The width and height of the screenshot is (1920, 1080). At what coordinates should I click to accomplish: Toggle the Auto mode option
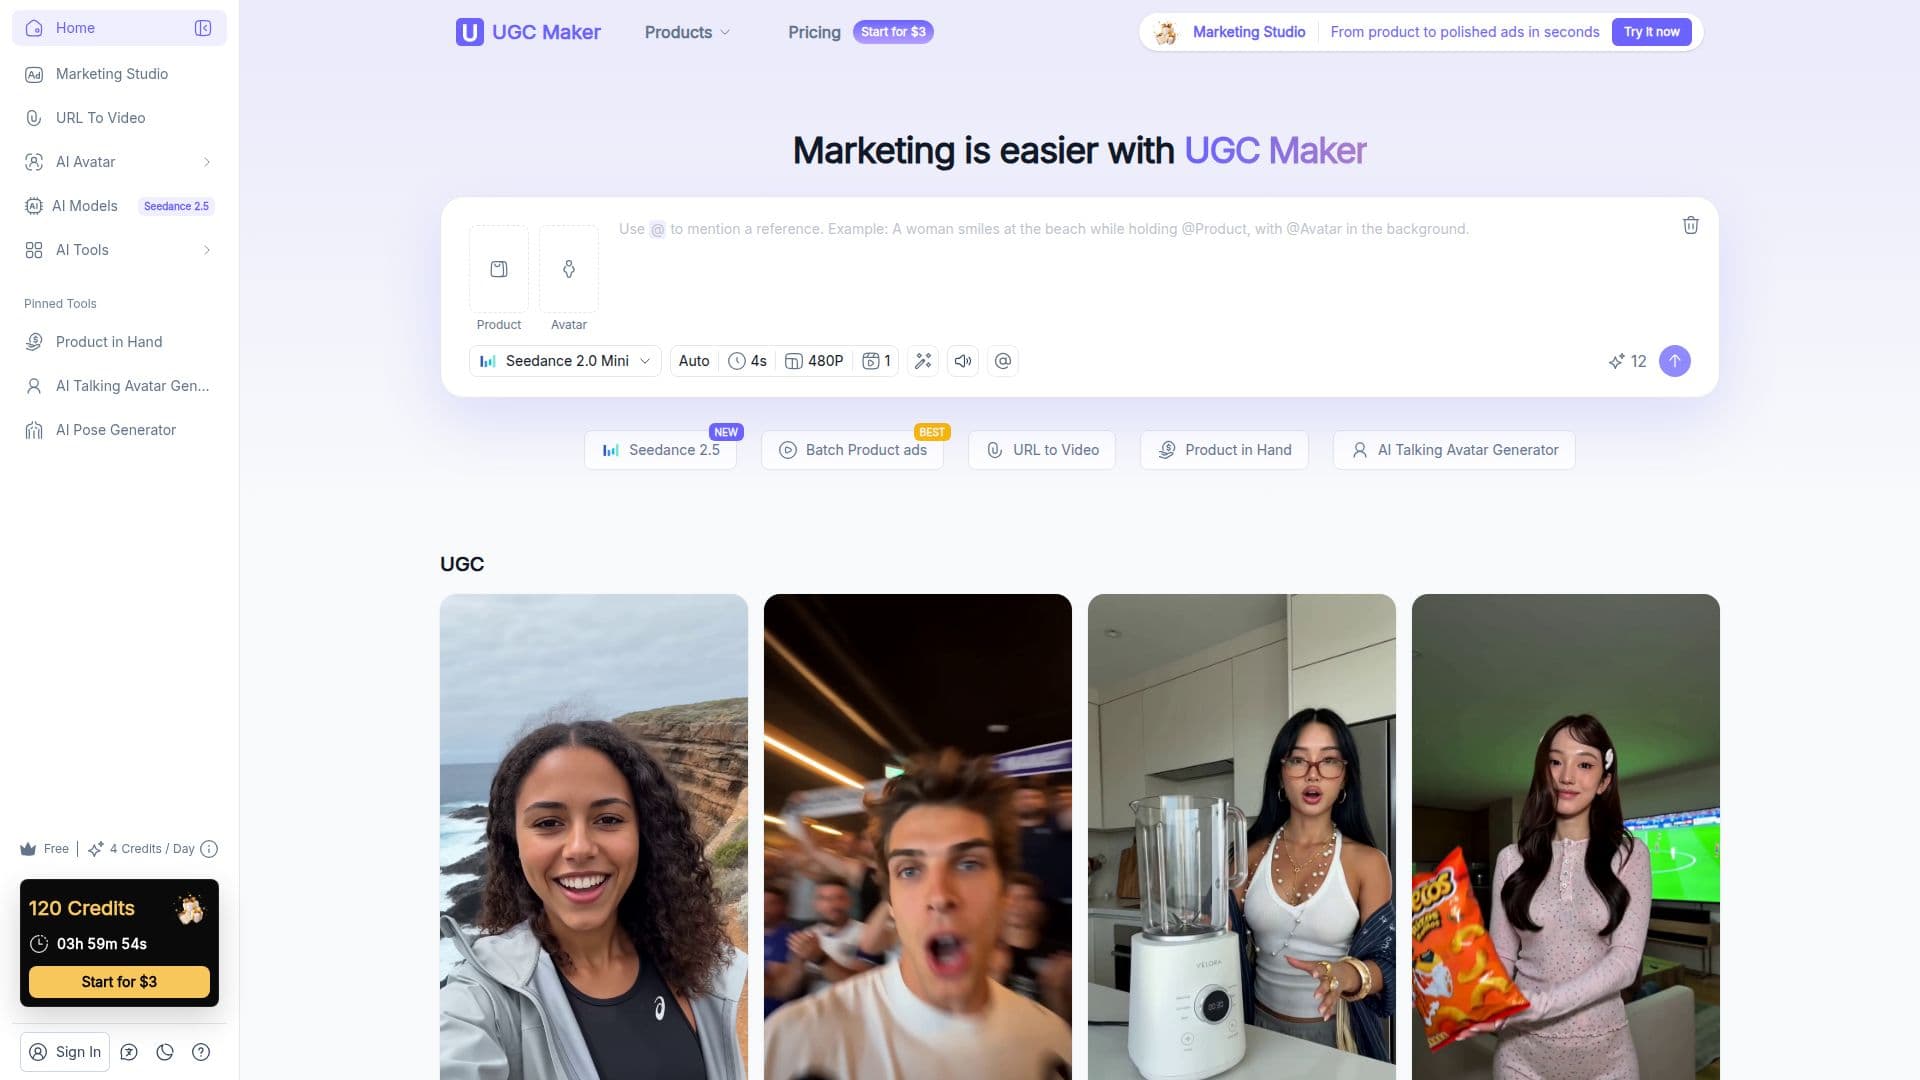point(694,361)
